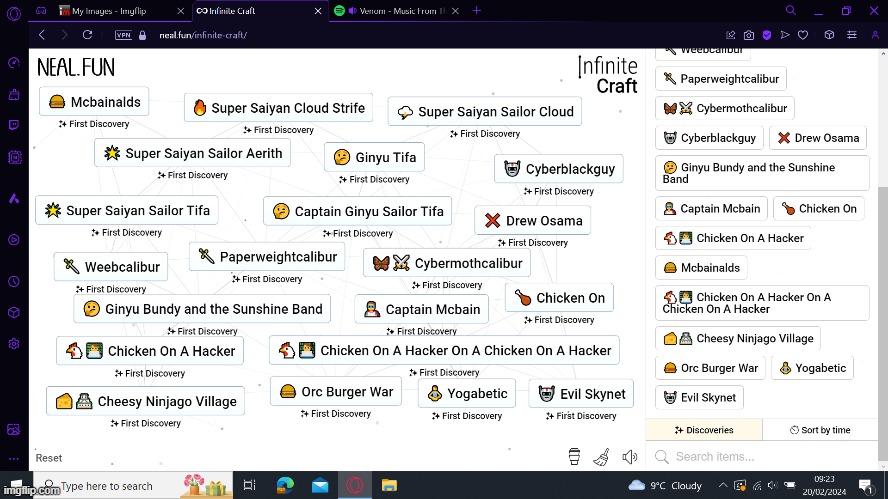Add page to bookmarks heart icon

click(x=802, y=35)
